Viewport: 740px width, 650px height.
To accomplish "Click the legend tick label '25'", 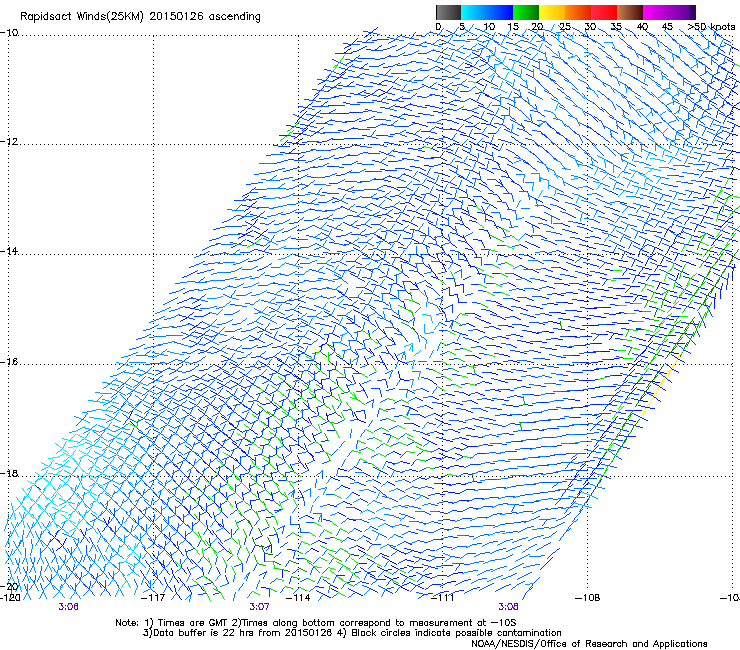I will tap(565, 27).
